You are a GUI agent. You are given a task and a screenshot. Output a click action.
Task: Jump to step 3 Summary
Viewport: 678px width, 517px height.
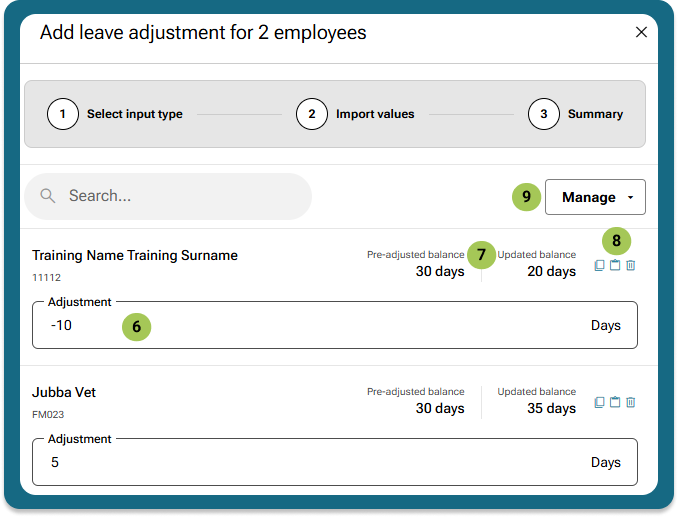click(544, 114)
